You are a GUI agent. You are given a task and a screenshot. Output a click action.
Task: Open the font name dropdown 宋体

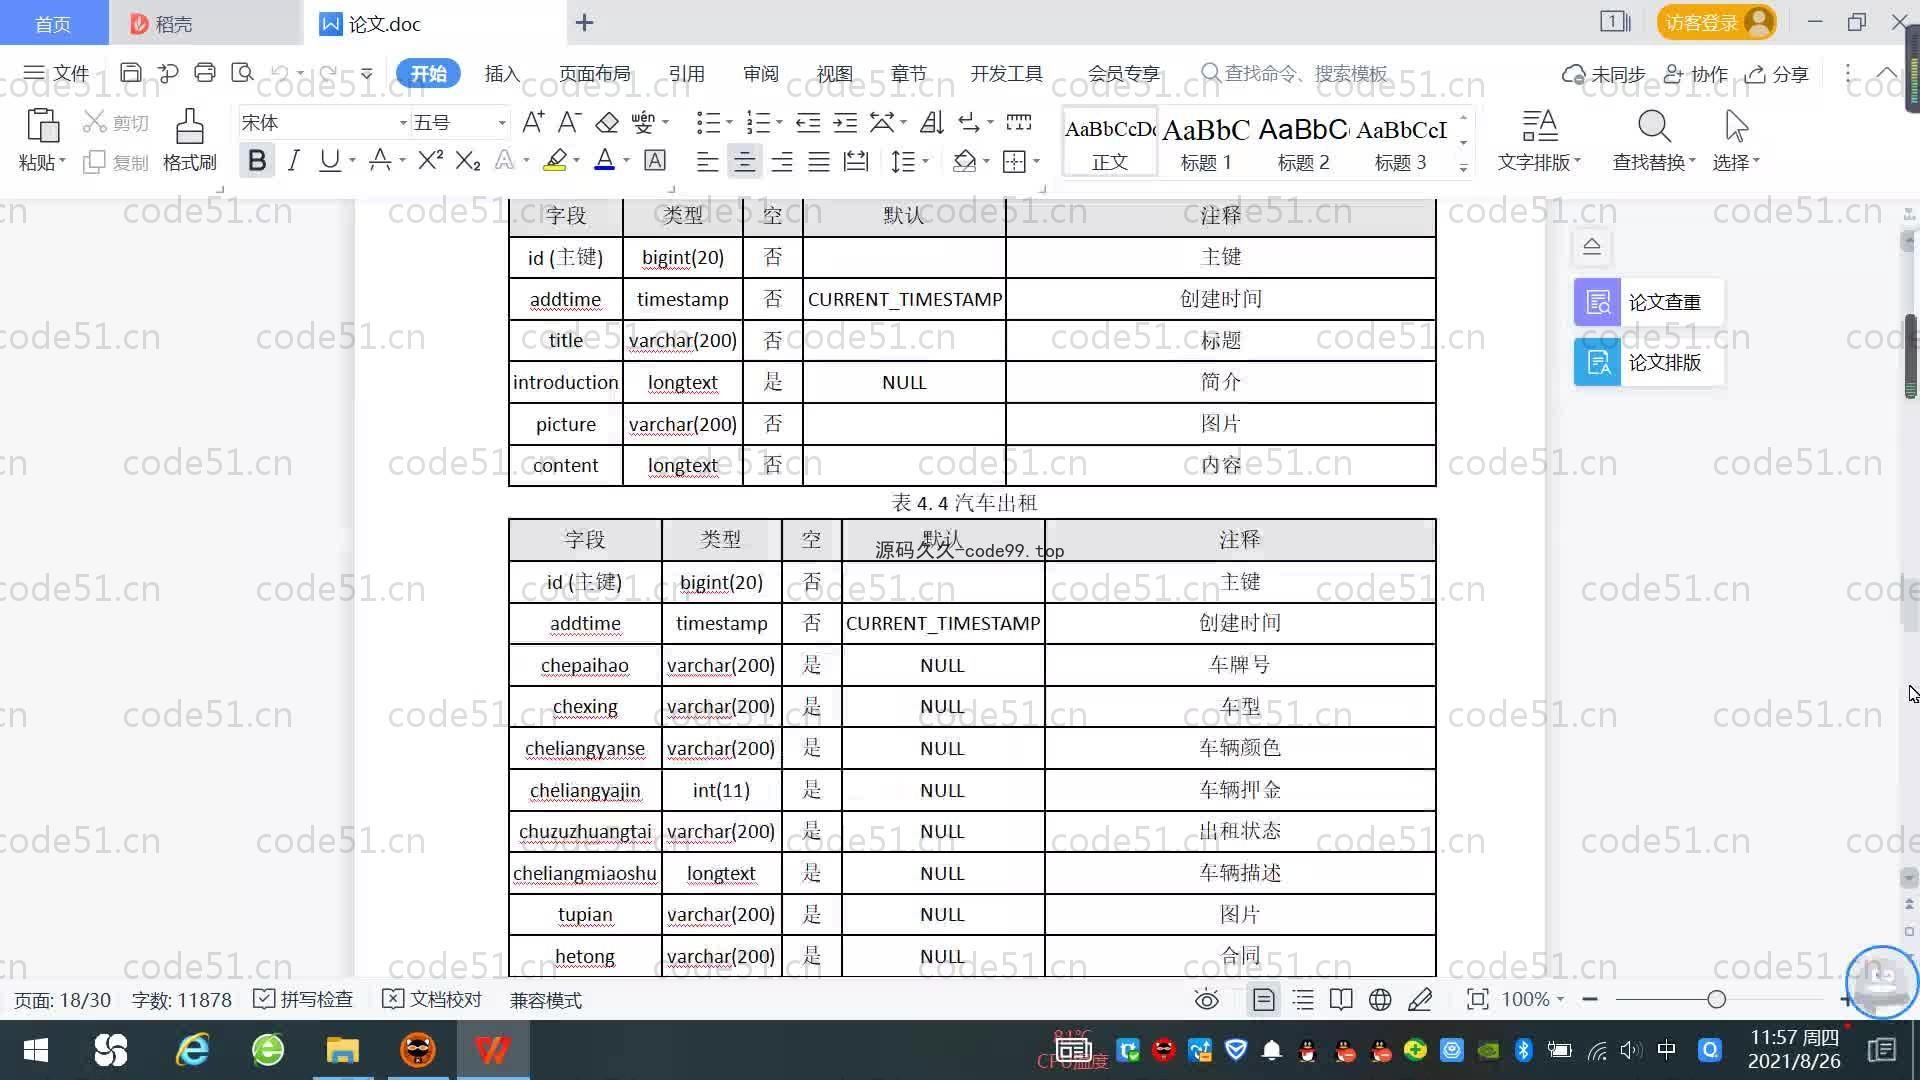point(403,123)
